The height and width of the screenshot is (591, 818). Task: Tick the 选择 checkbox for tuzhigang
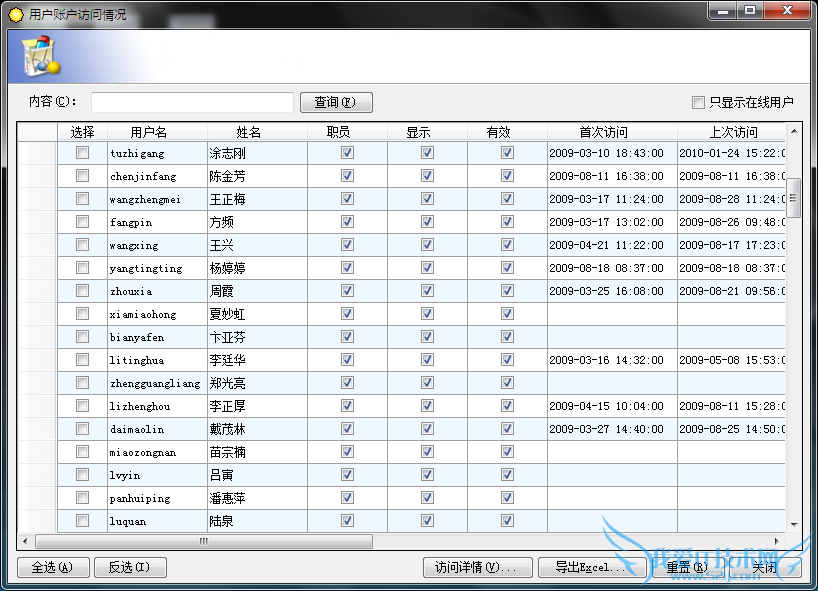pyautogui.click(x=82, y=153)
